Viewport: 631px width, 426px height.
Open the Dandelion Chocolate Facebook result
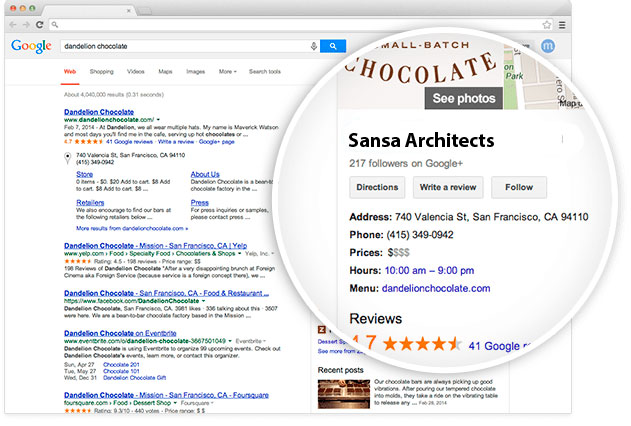point(166,293)
